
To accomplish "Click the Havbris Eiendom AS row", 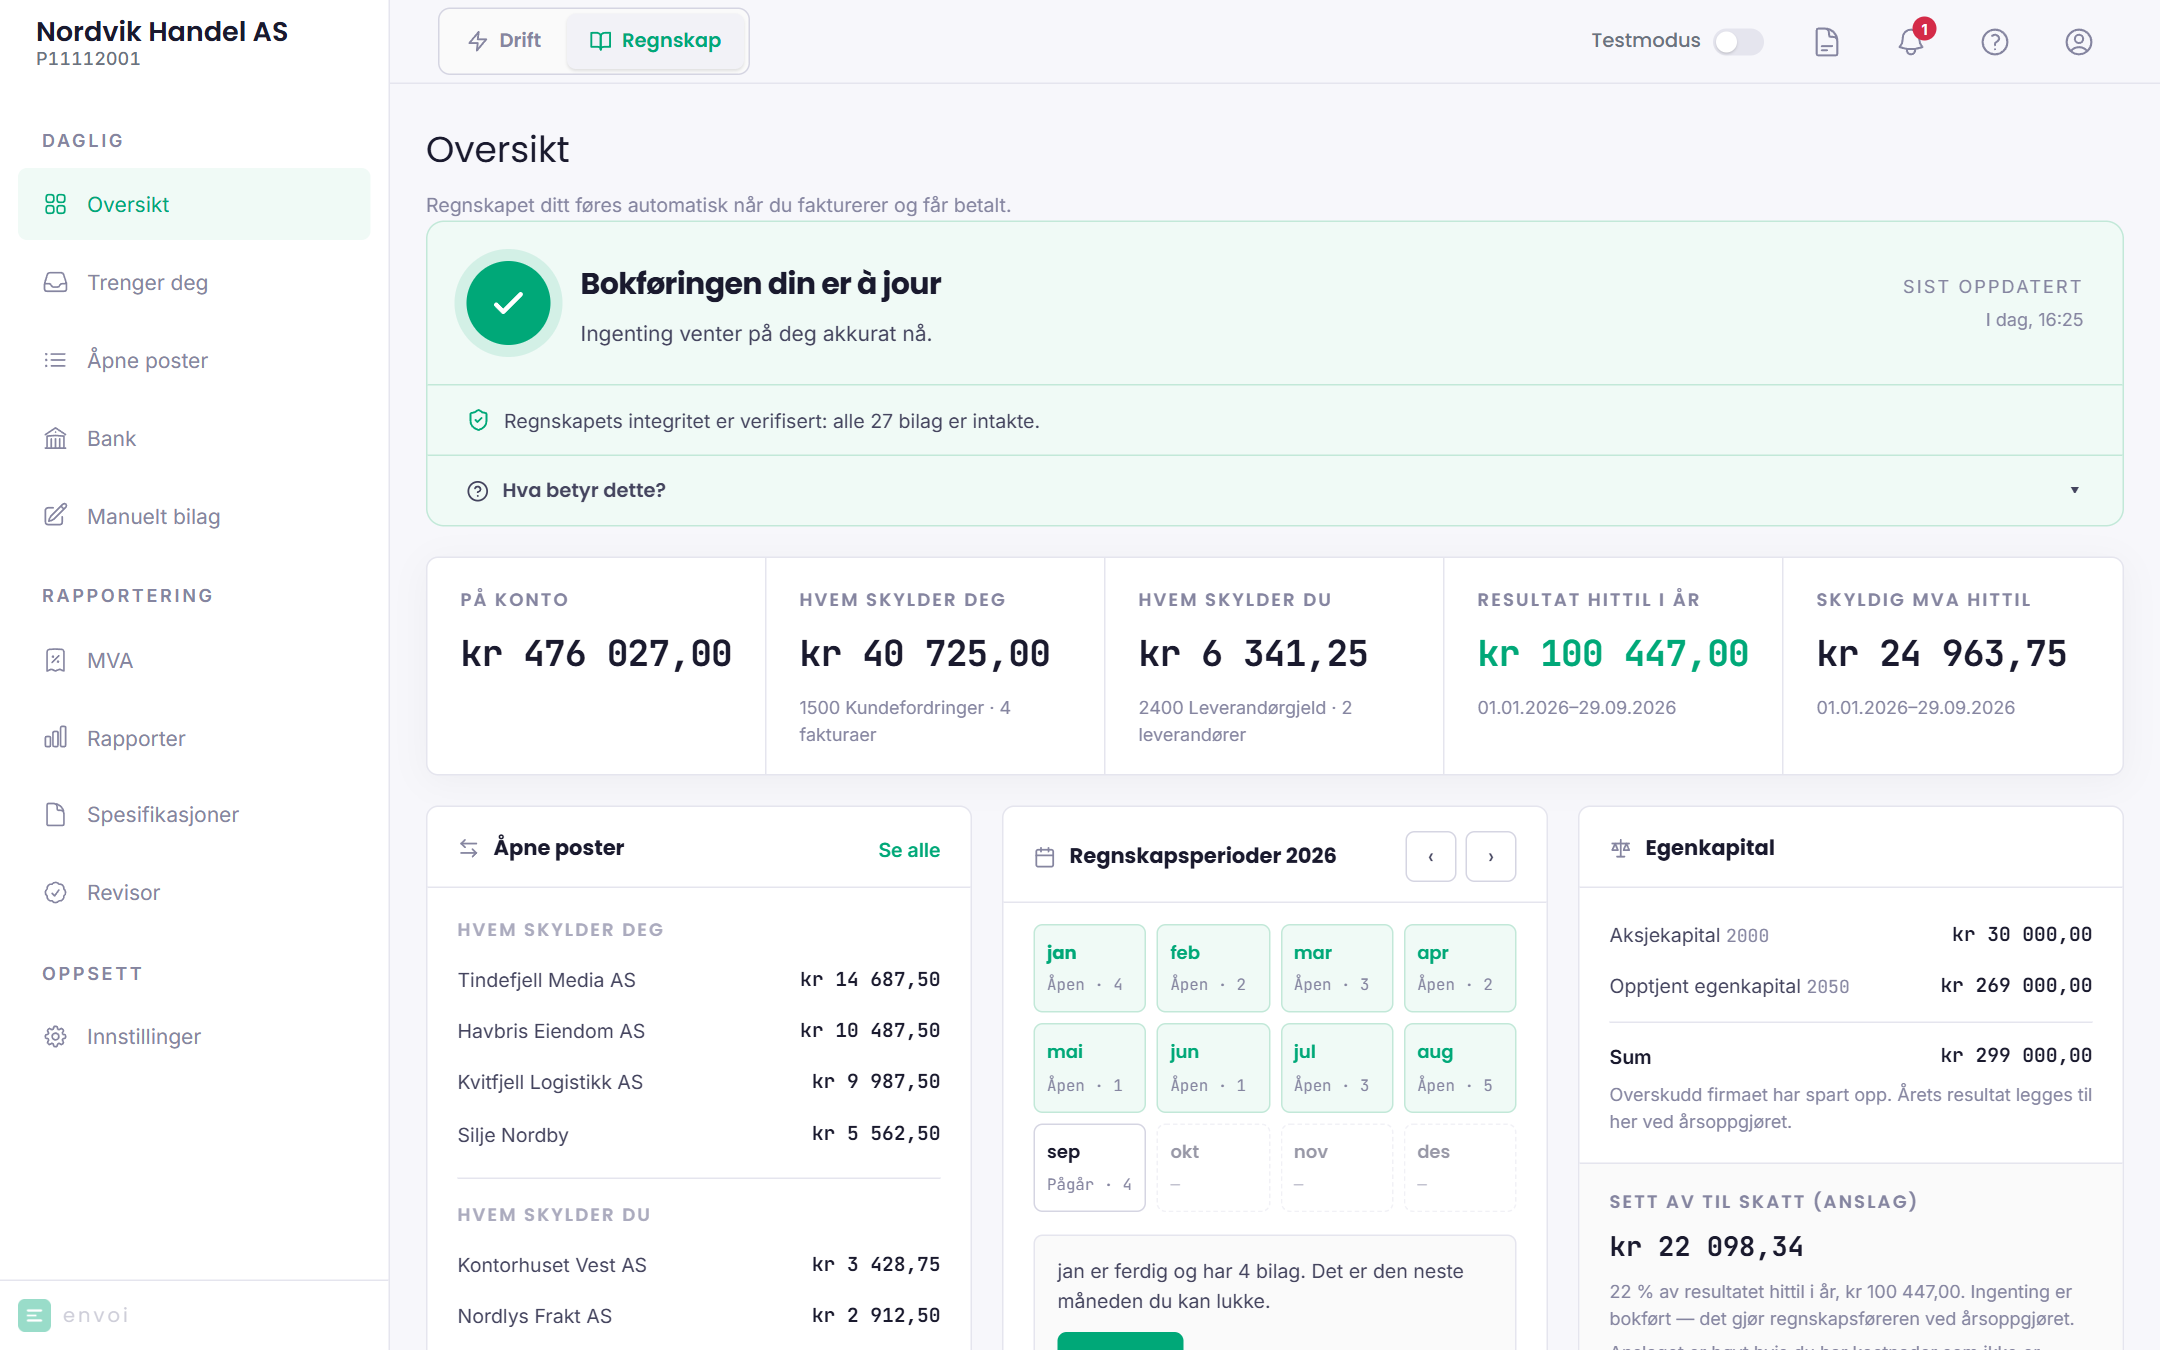I will pyautogui.click(x=698, y=1031).
